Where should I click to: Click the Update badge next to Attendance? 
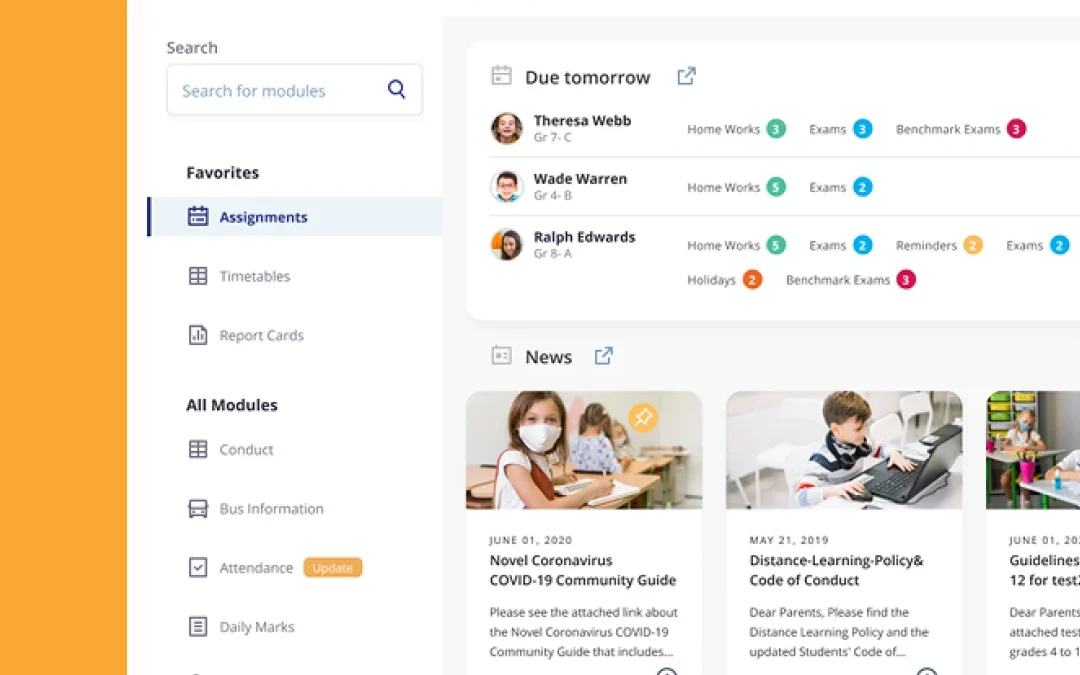click(333, 568)
